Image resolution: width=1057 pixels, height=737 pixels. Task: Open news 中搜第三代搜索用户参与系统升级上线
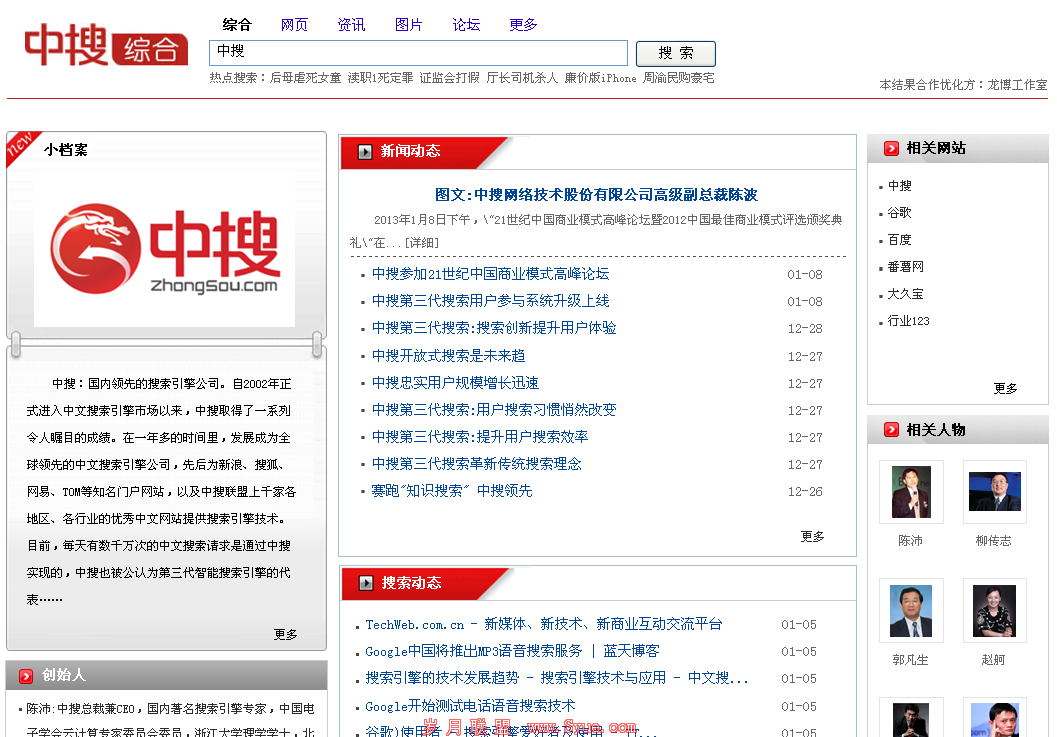point(491,301)
